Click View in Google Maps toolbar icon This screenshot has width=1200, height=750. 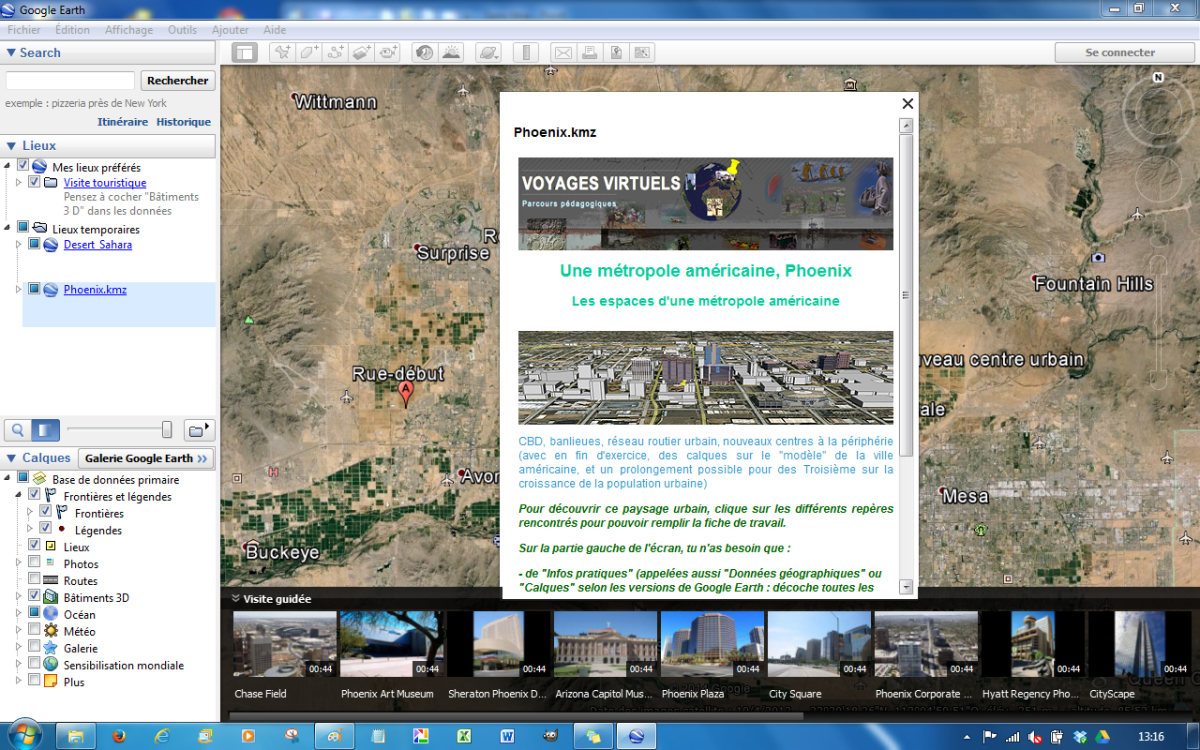tap(642, 52)
